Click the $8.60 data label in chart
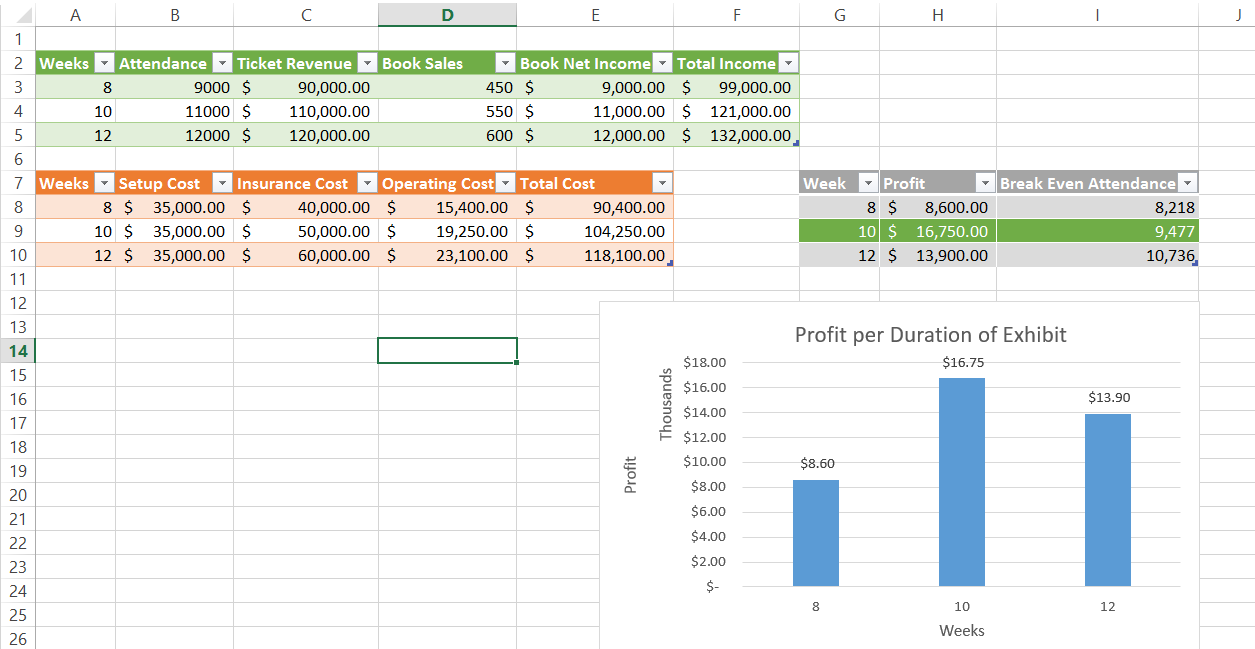The height and width of the screenshot is (649, 1255). point(817,464)
